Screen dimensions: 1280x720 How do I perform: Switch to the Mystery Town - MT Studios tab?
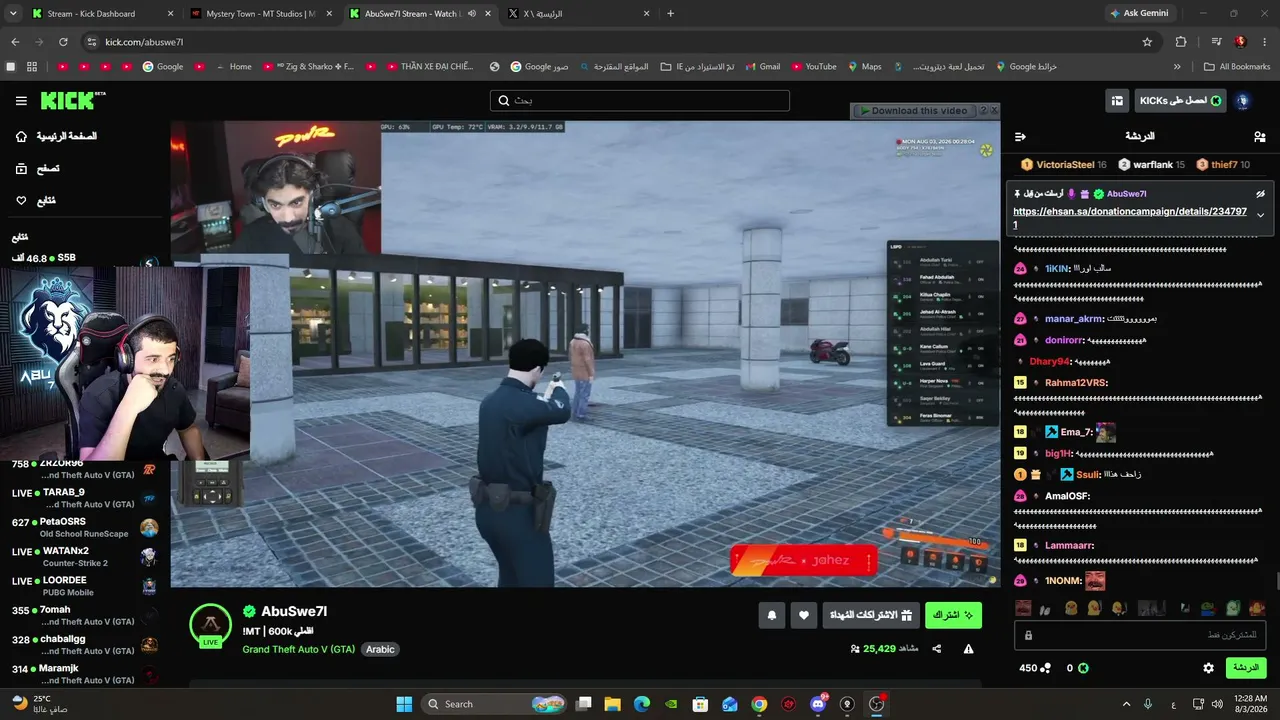pyautogui.click(x=260, y=14)
